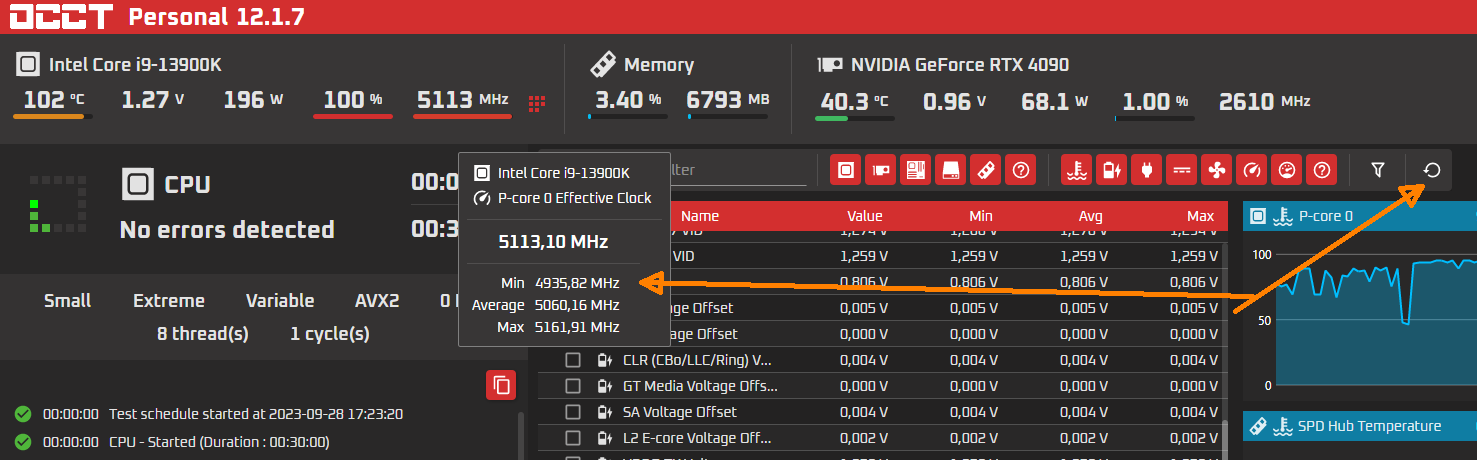Click the CPU voltage reading 1.27 V

153,100
